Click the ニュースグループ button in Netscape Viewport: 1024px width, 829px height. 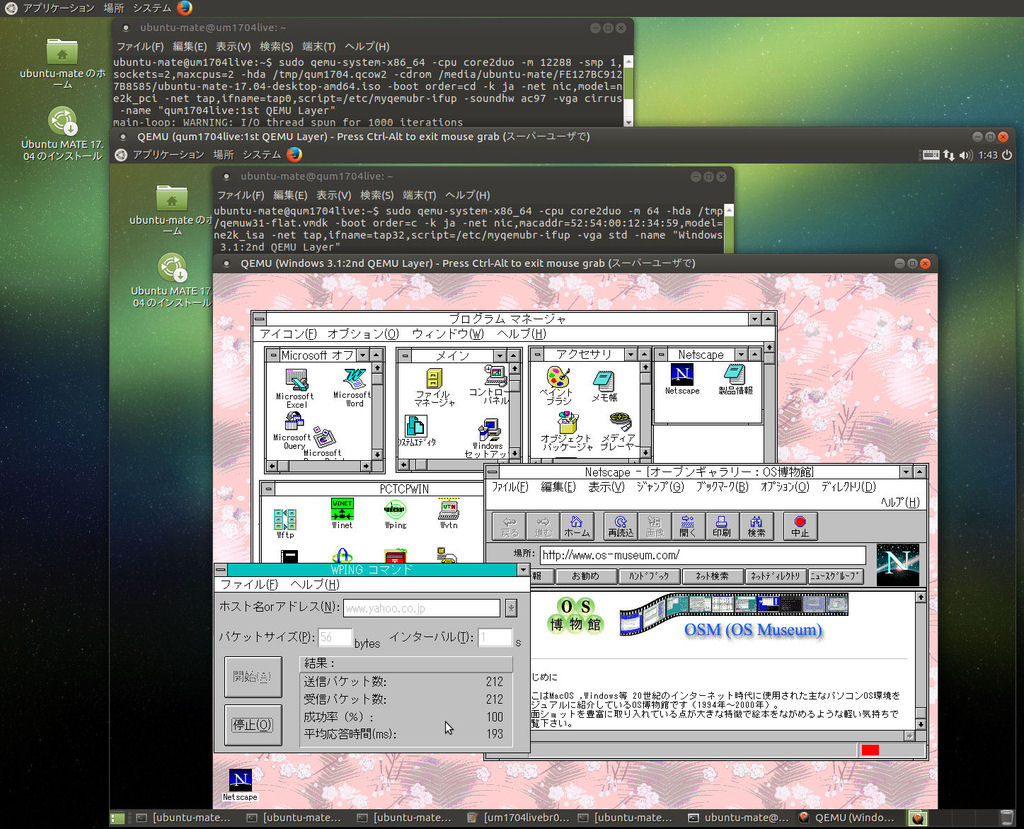836,576
